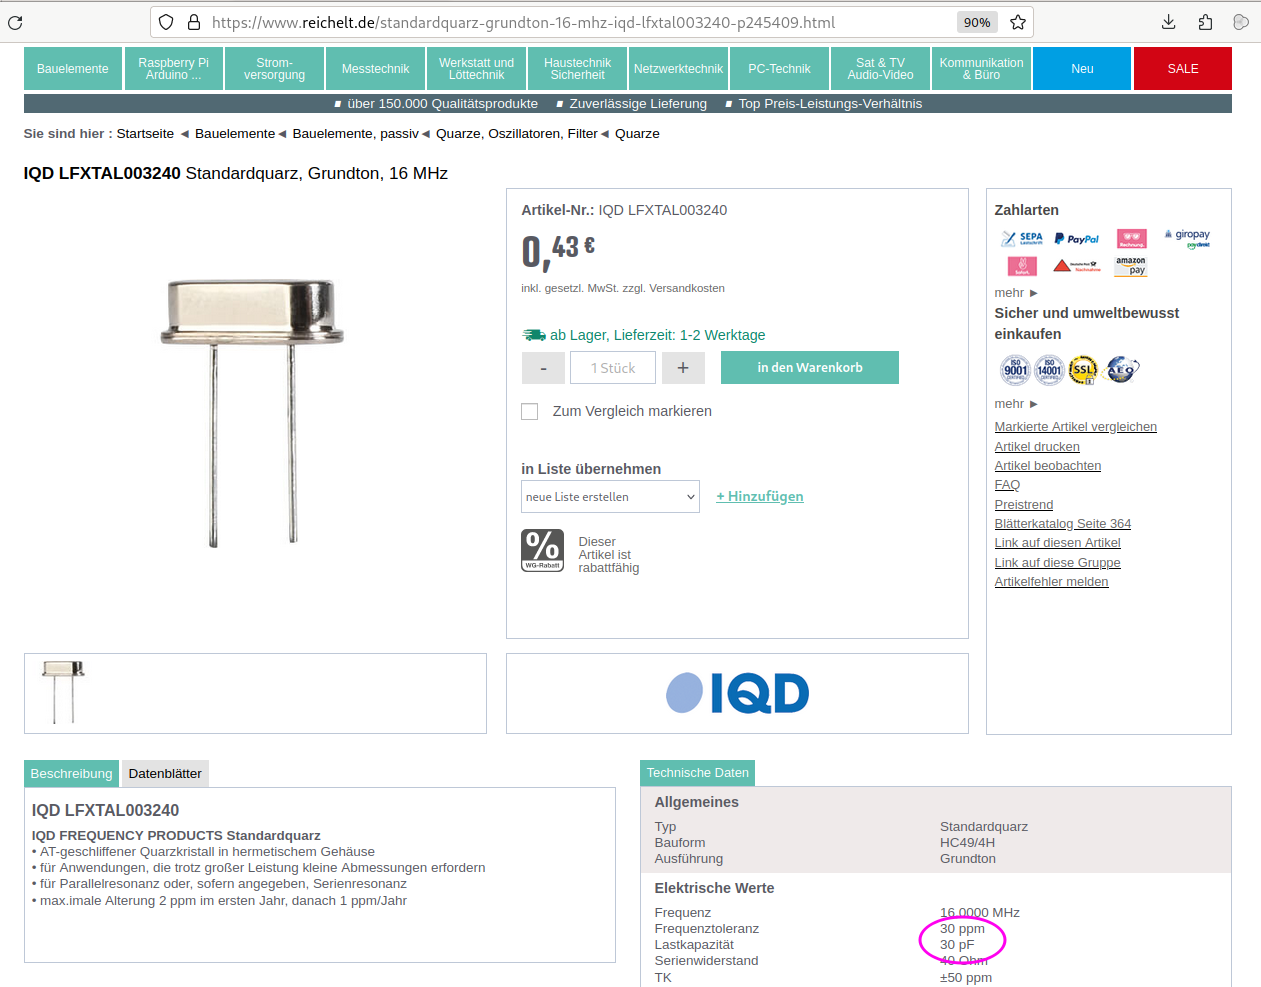The height and width of the screenshot is (987, 1261).
Task: Switch to the Datenblätter tab
Action: coord(165,774)
